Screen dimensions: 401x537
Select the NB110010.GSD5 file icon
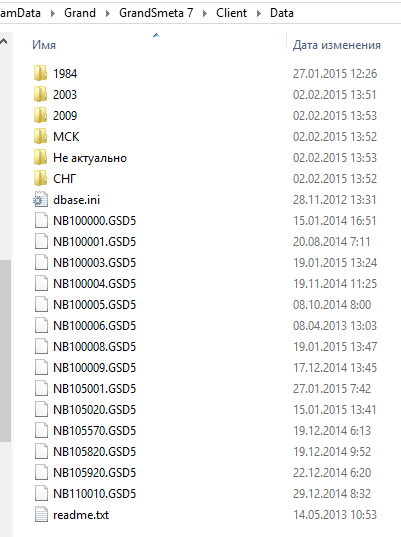coord(41,493)
